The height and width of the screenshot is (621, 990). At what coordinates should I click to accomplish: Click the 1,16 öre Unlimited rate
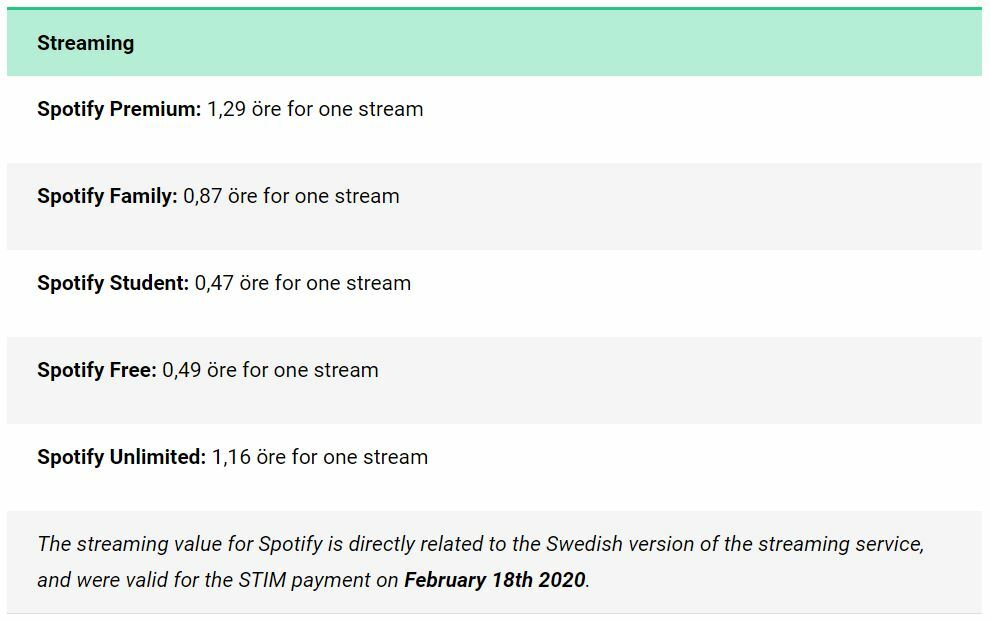249,457
